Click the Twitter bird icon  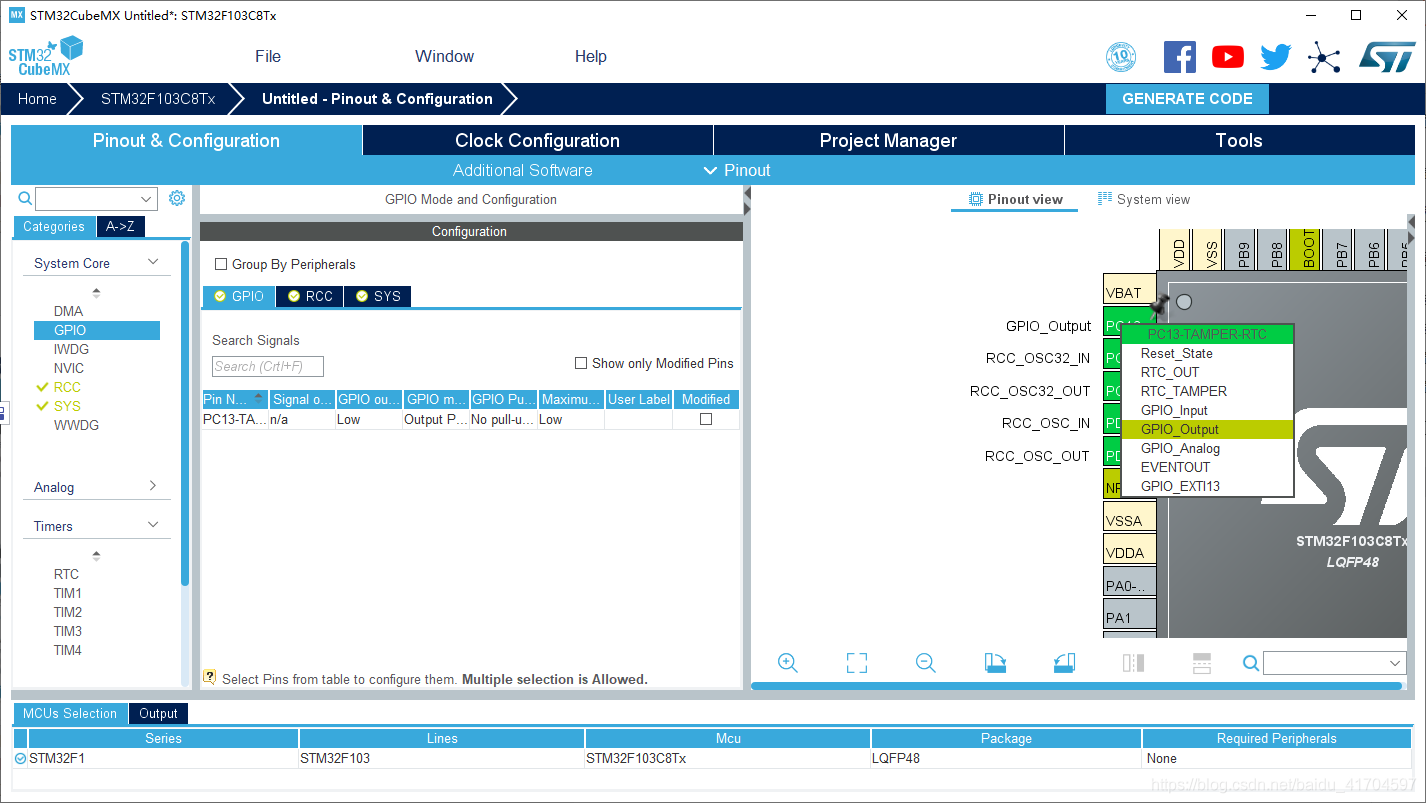[x=1275, y=57]
